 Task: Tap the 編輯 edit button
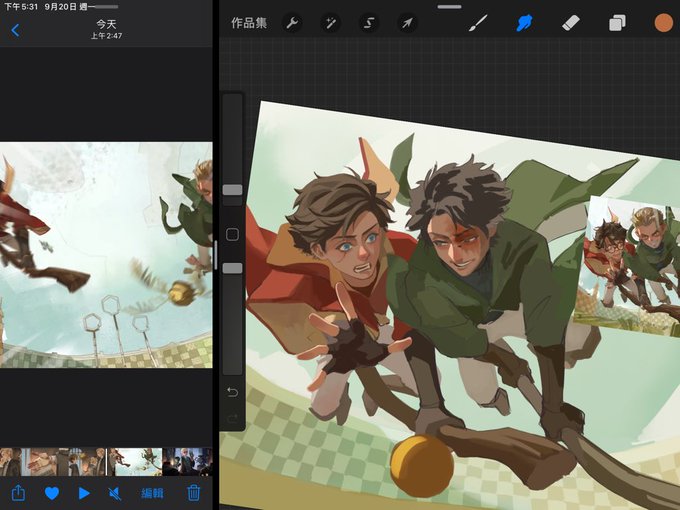pos(152,493)
